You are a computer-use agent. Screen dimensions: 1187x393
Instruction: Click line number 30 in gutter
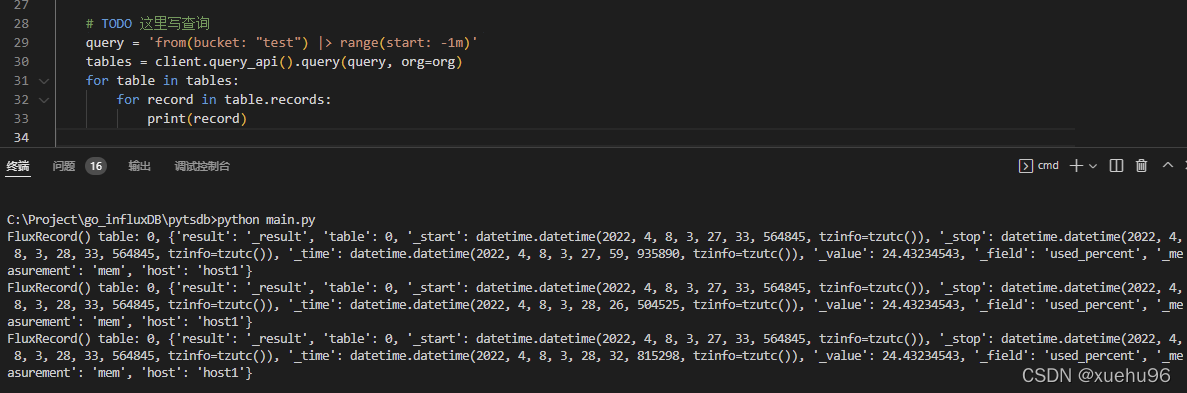click(21, 61)
